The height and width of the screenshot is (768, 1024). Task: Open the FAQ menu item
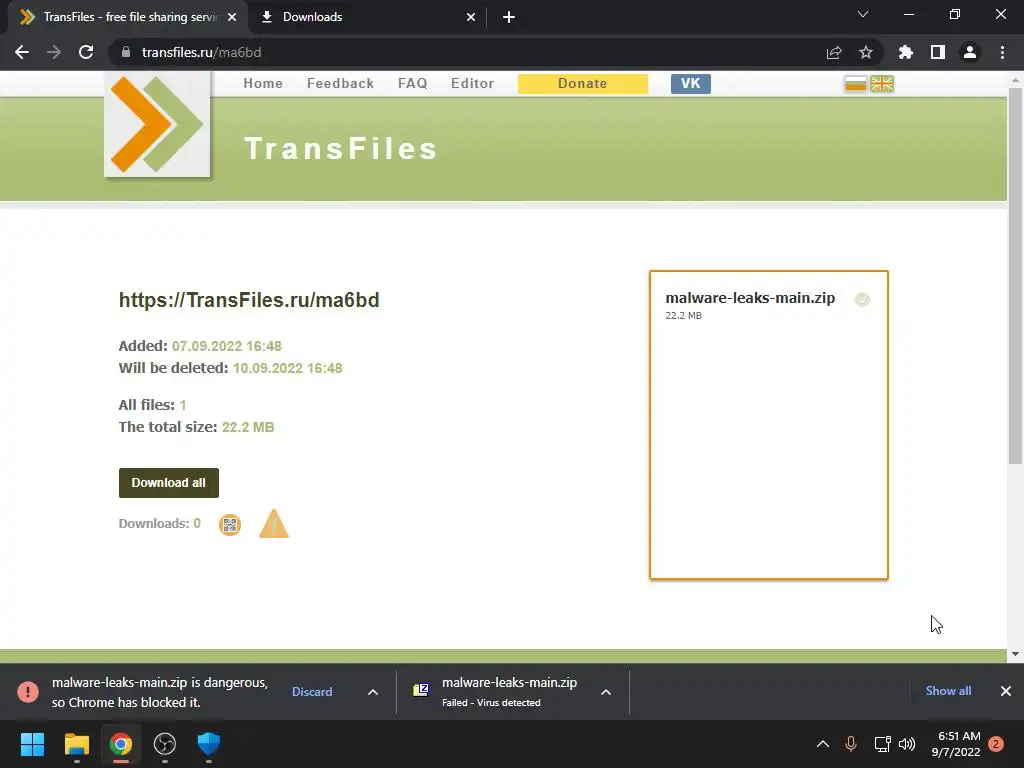click(413, 84)
